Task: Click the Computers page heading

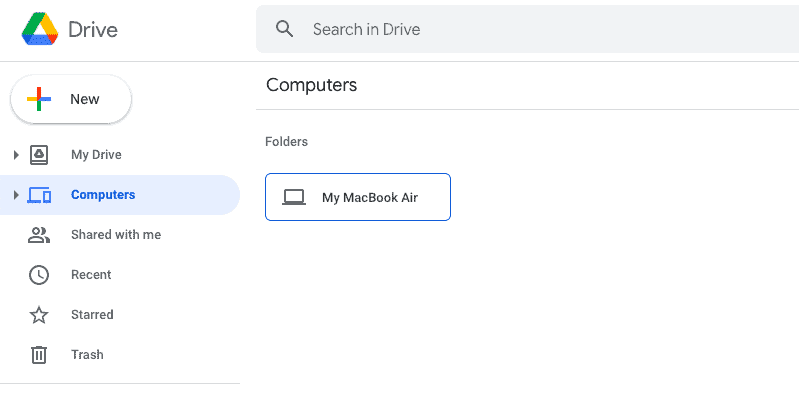Action: (311, 85)
